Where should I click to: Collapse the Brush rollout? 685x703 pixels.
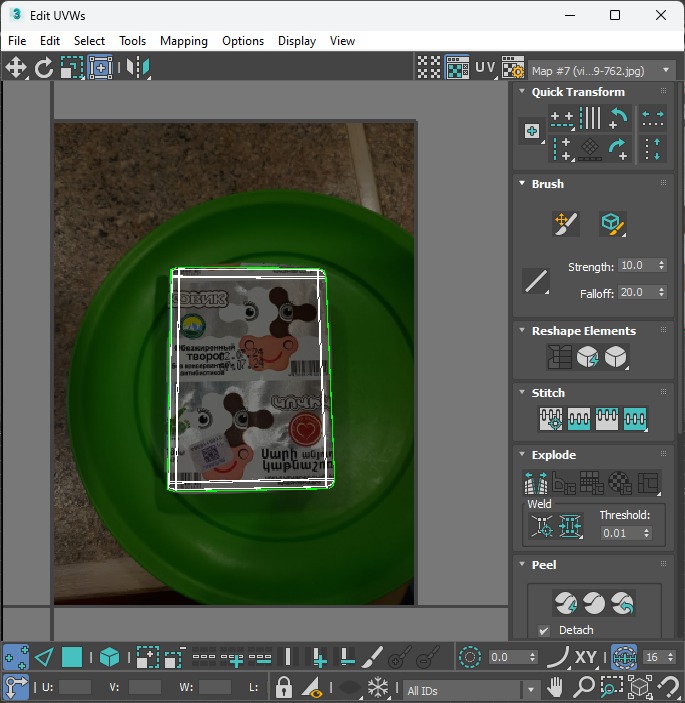pyautogui.click(x=522, y=183)
